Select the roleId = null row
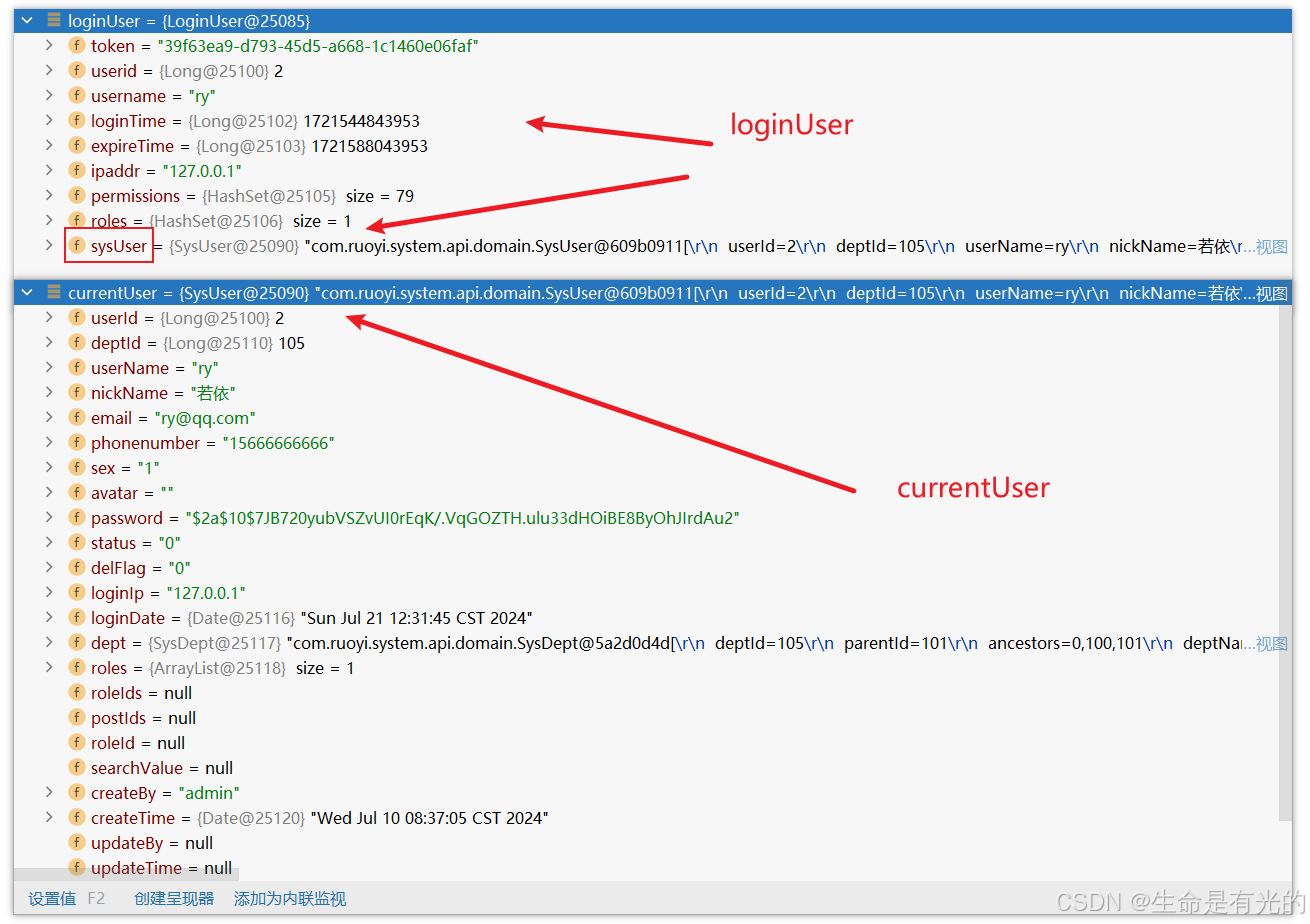This screenshot has width=1310, height=924. click(x=646, y=742)
